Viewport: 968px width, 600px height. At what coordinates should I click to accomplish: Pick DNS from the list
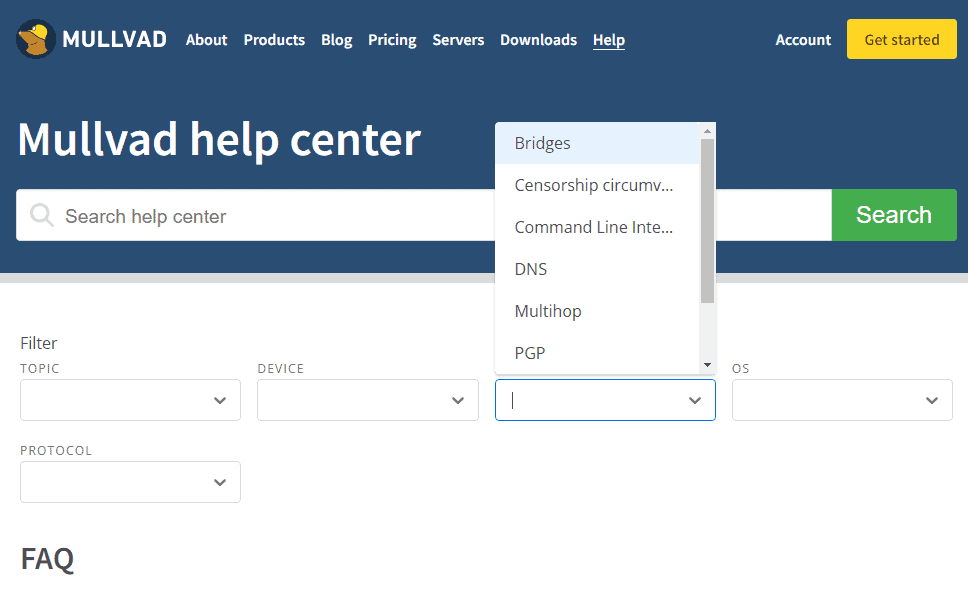tap(597, 269)
